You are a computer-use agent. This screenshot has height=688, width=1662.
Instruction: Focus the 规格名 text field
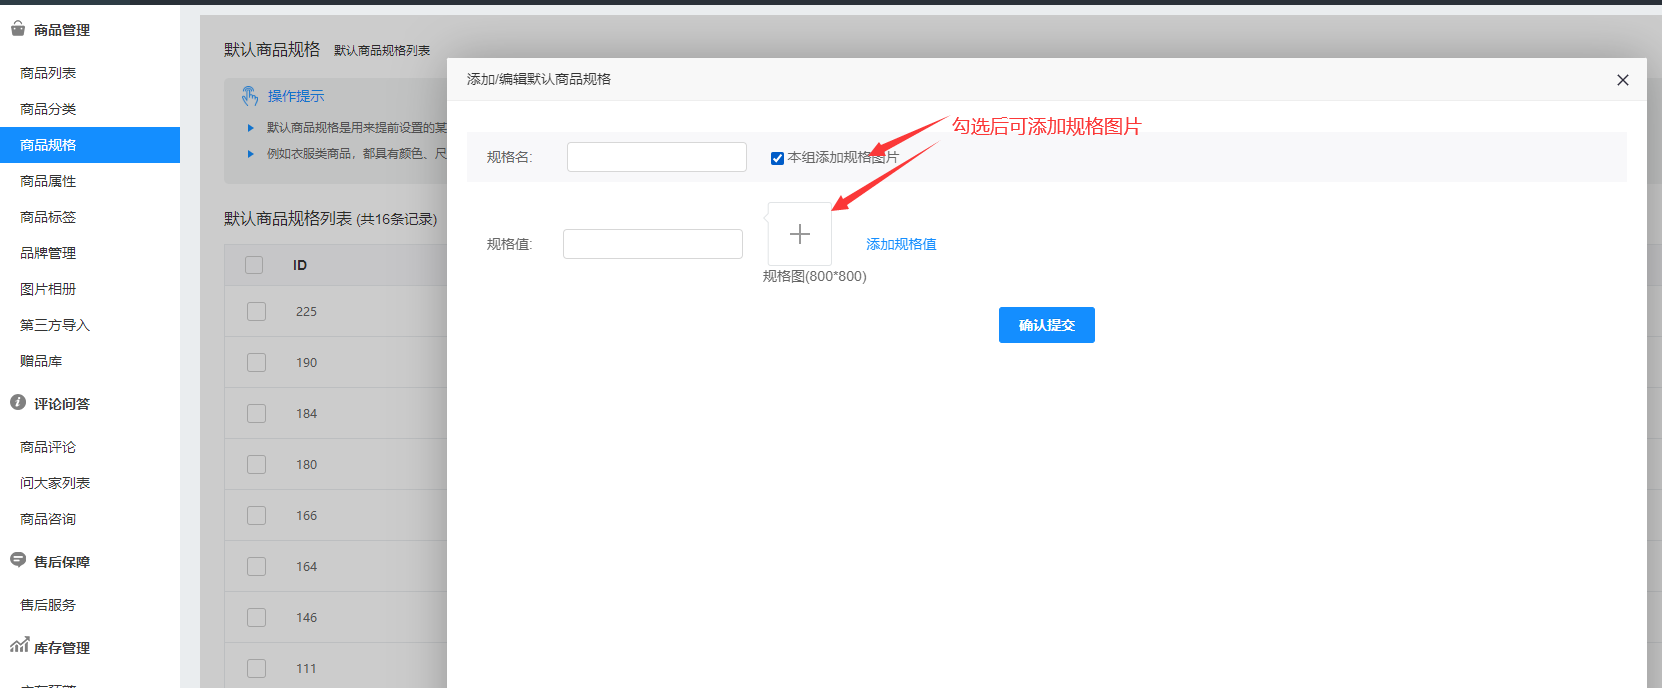click(656, 157)
